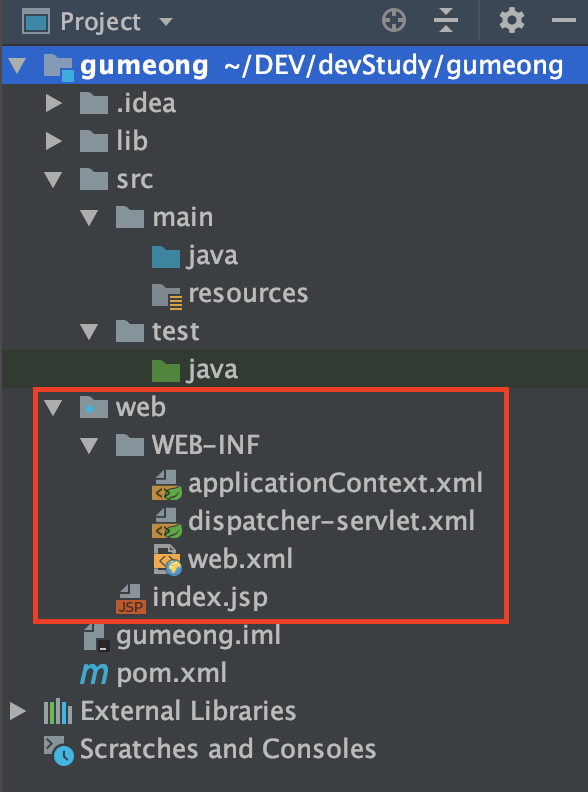Image resolution: width=588 pixels, height=792 pixels.
Task: Open pom.xml file
Action: pos(171,674)
